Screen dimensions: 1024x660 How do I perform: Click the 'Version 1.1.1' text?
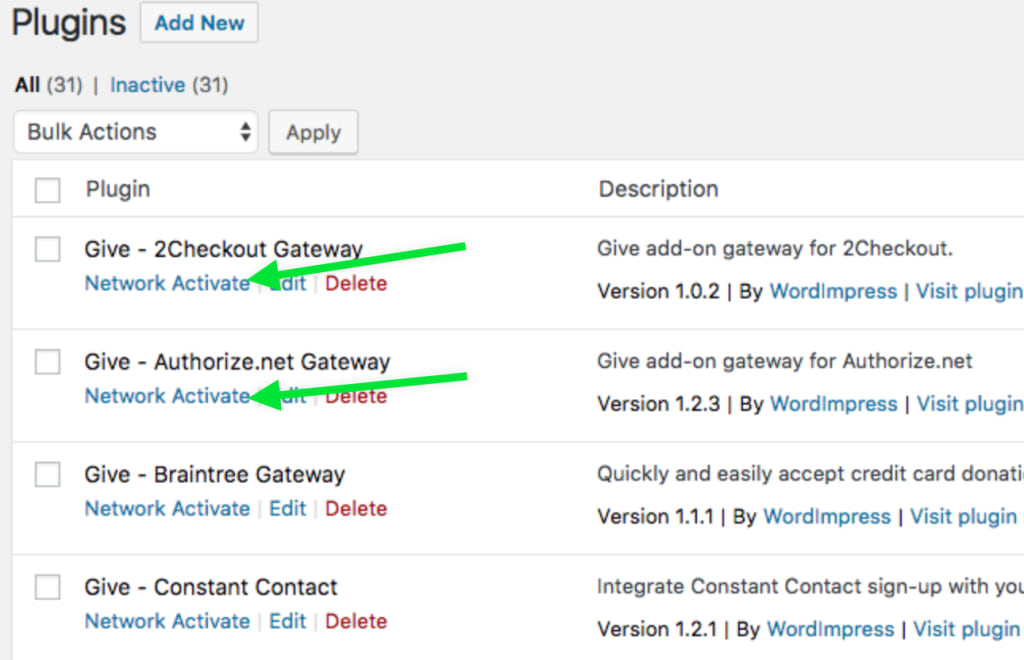656,516
